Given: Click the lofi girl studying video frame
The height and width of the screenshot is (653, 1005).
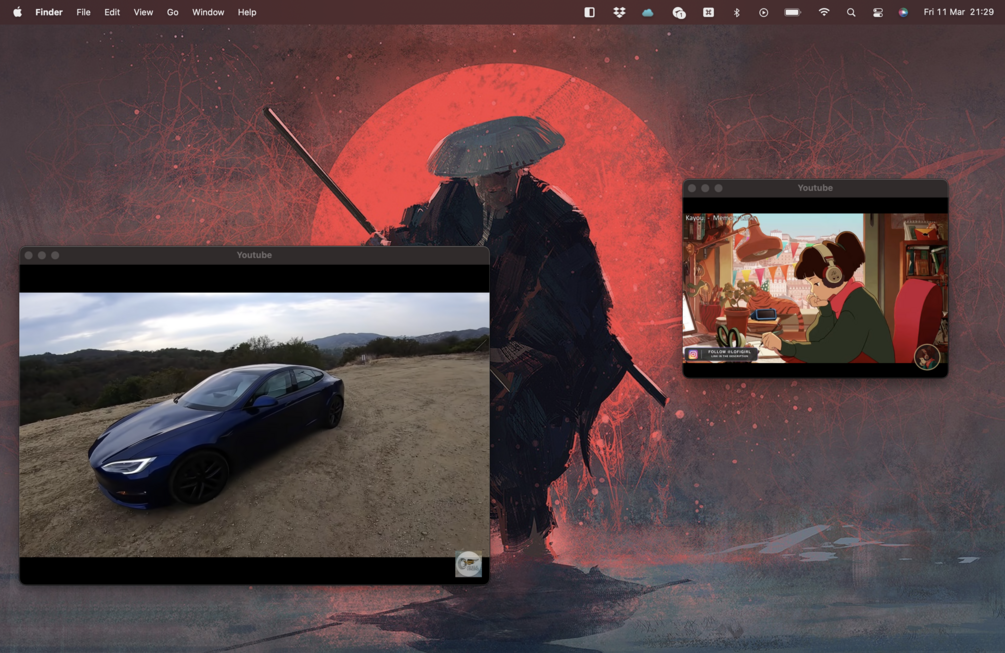Looking at the screenshot, I should click(x=815, y=288).
